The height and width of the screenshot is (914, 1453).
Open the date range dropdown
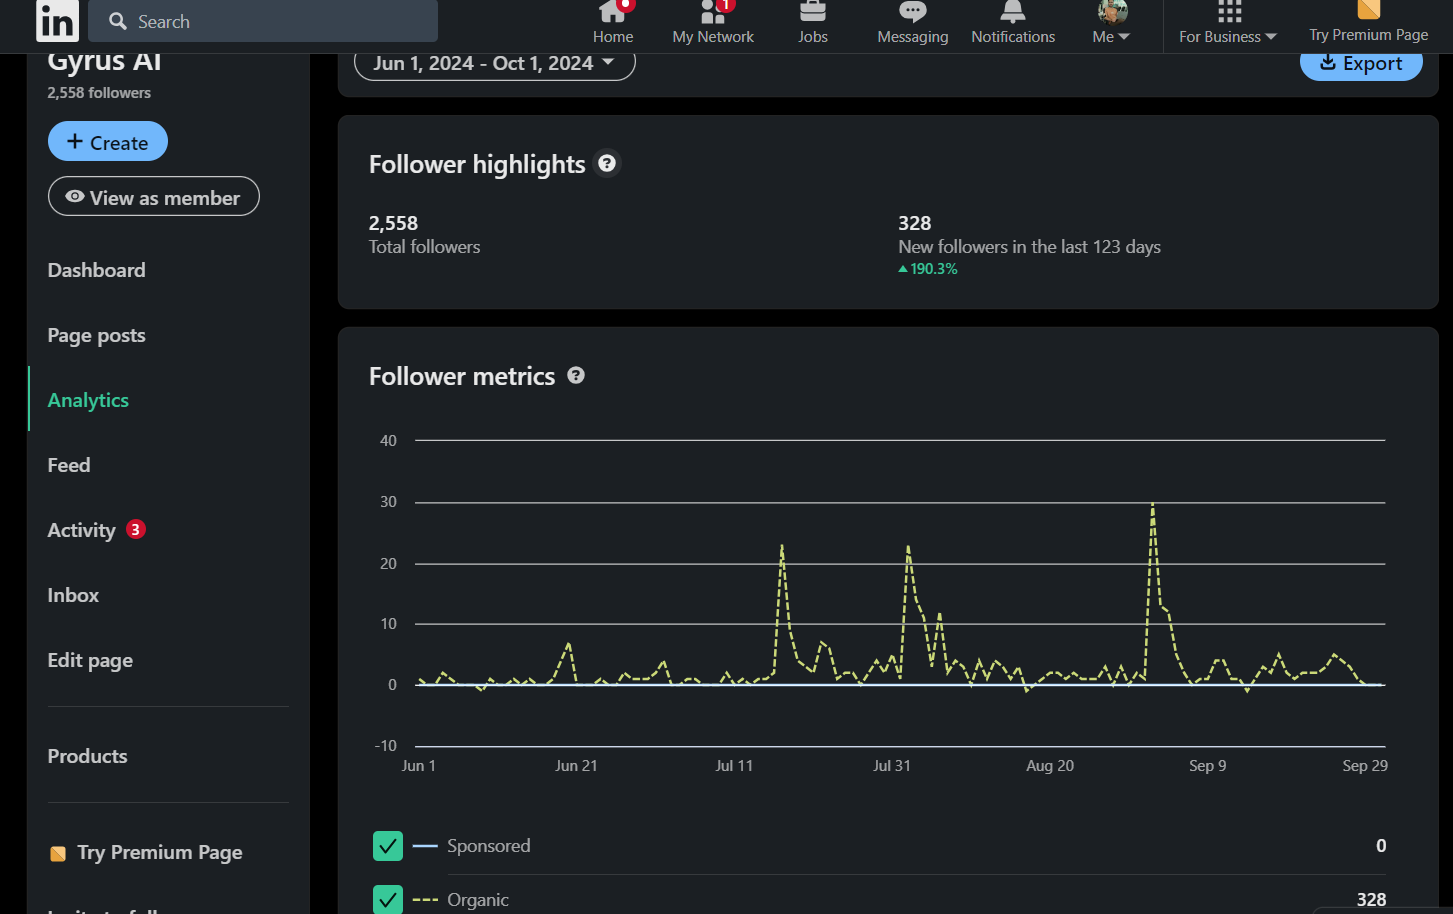pos(494,64)
